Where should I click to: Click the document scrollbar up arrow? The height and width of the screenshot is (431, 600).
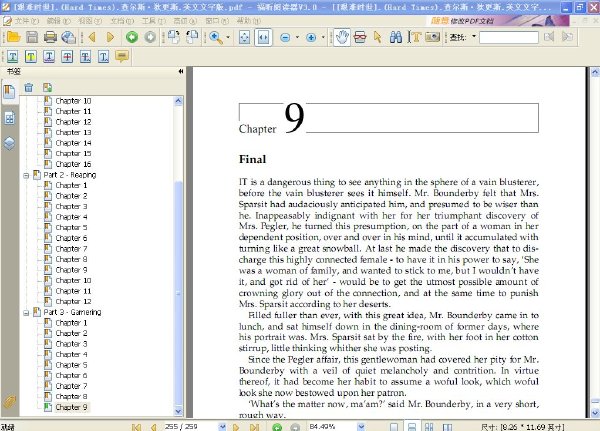coord(595,72)
